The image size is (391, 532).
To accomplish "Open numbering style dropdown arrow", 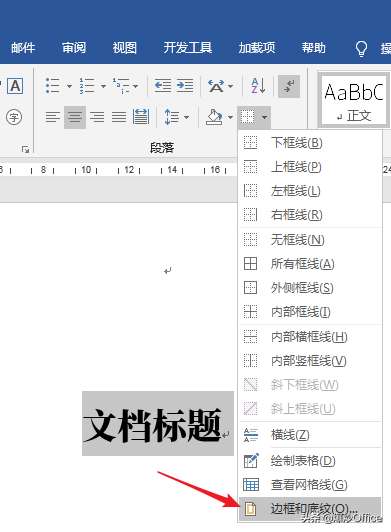I will 103,86.
